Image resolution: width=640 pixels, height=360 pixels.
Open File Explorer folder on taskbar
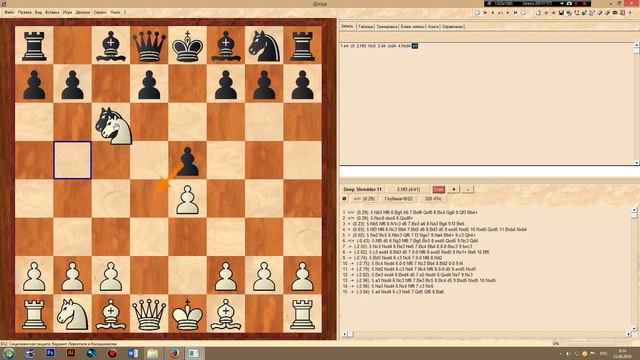pyautogui.click(x=153, y=353)
